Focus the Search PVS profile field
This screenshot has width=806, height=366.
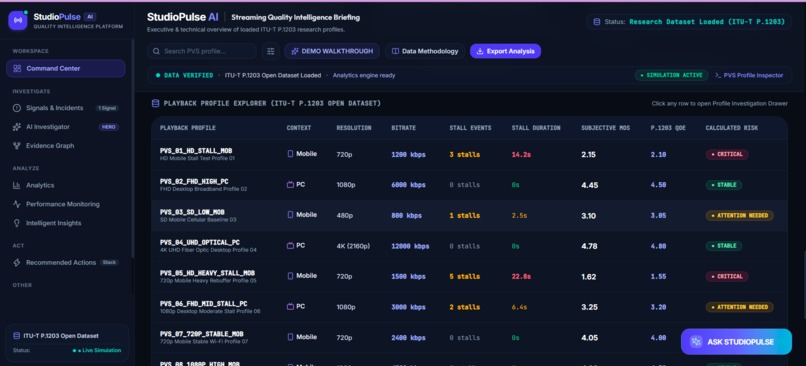point(202,51)
